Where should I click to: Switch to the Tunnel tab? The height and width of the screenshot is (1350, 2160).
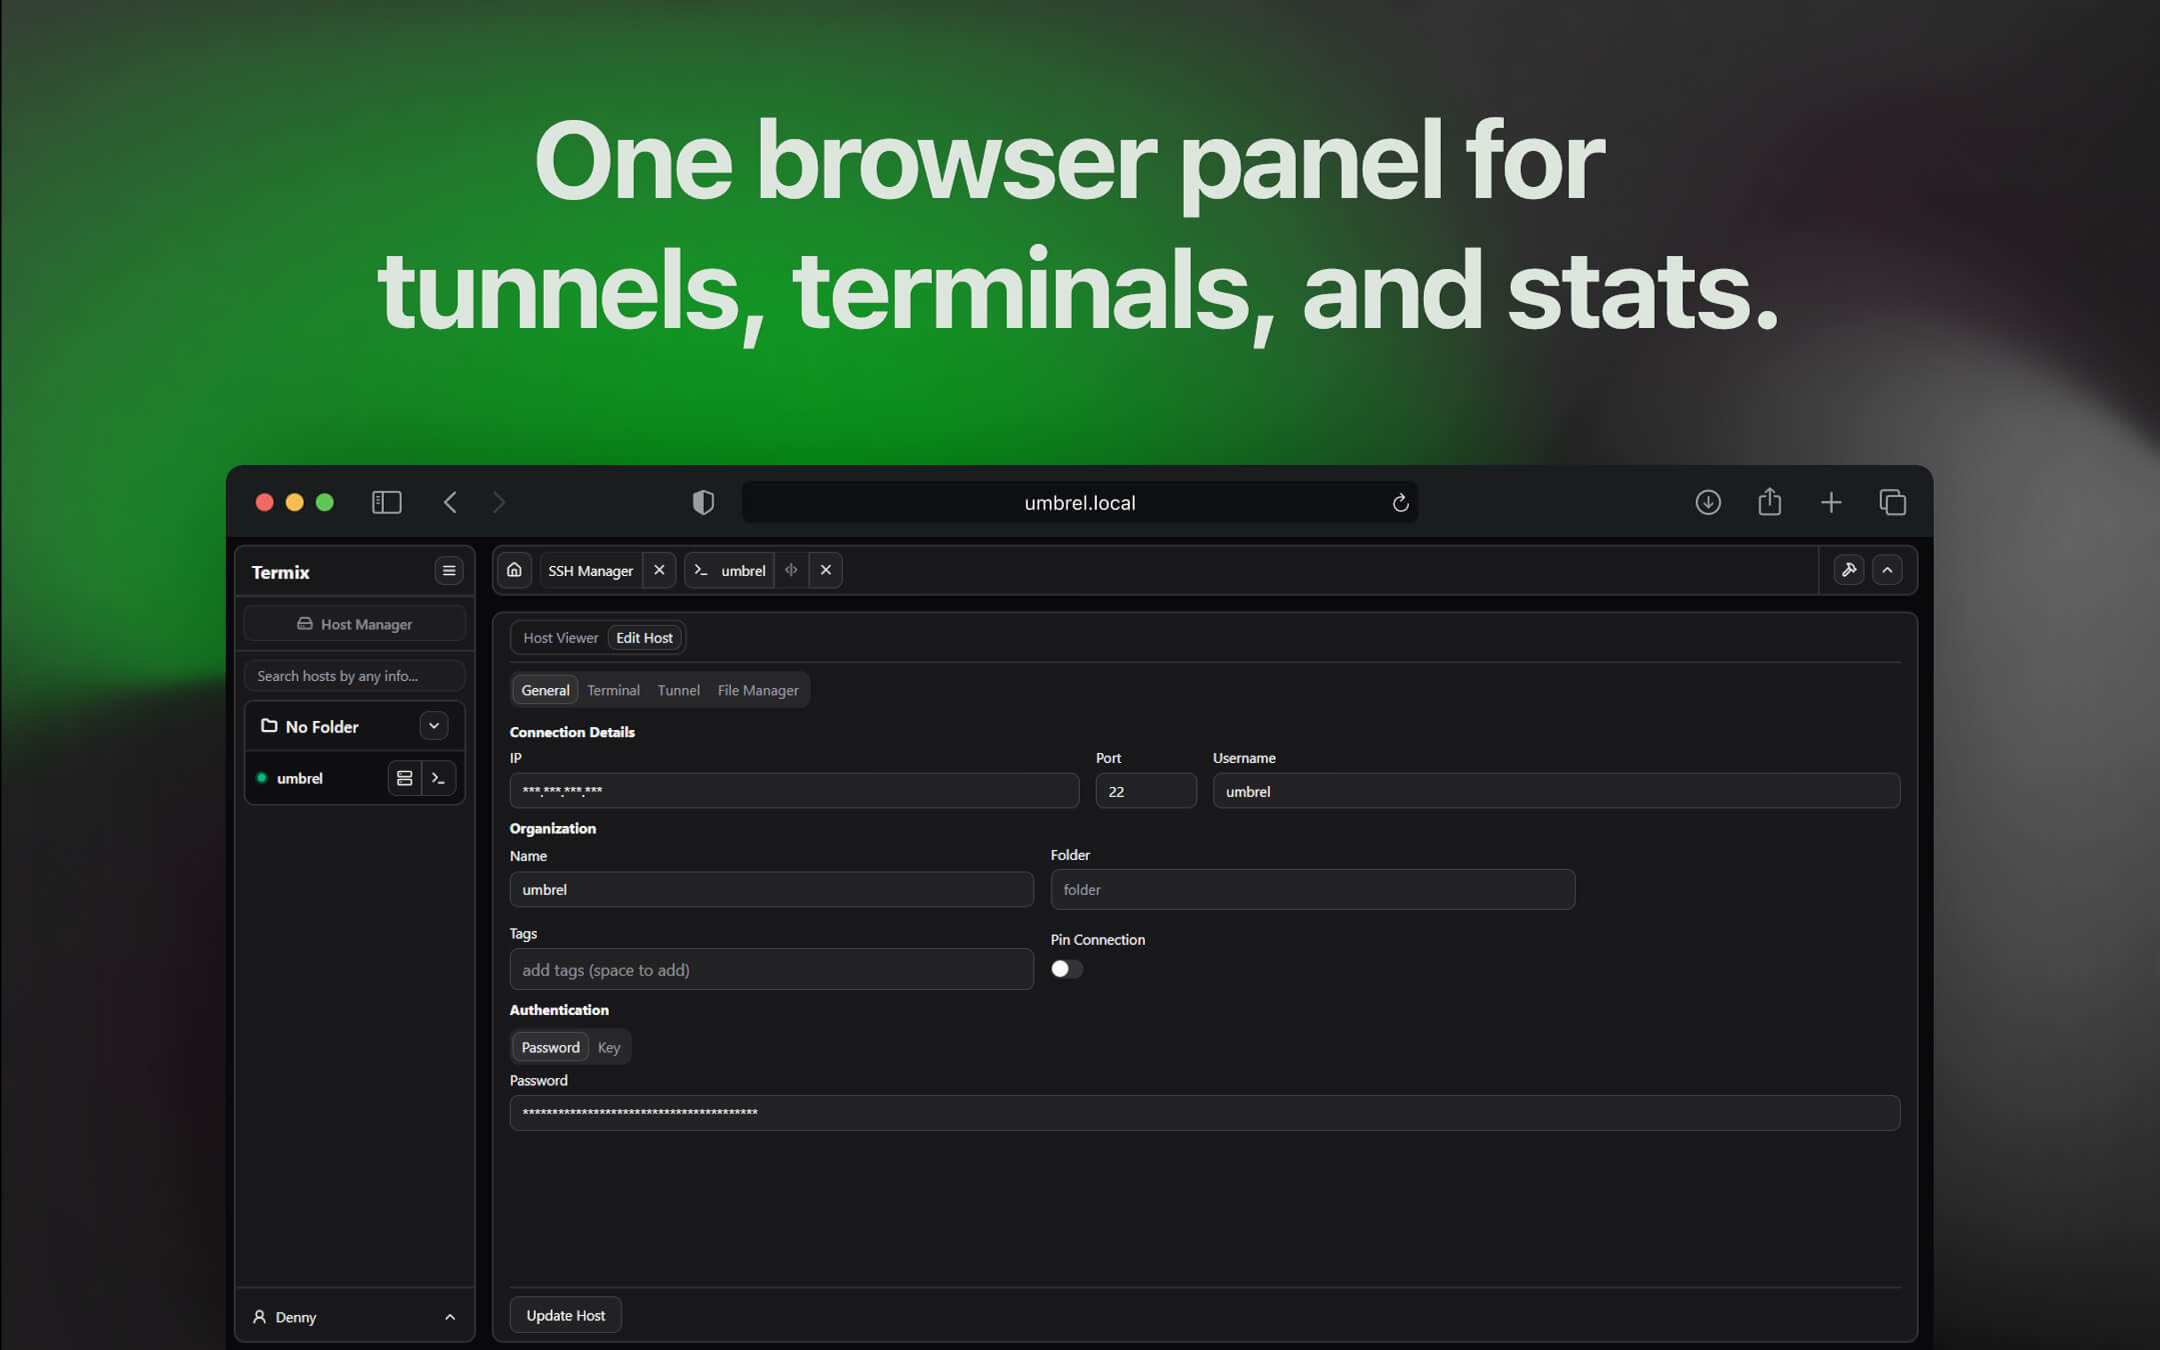click(x=678, y=690)
